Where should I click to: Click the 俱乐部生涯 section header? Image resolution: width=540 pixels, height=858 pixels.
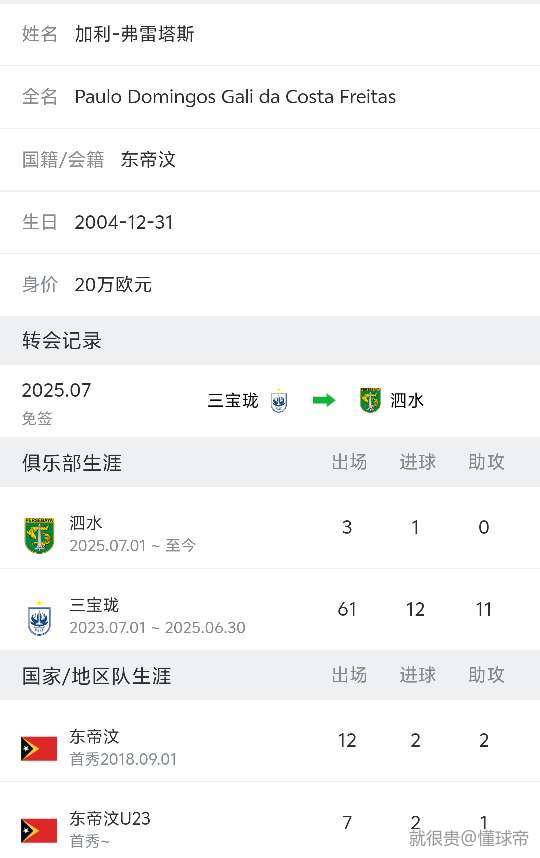click(x=72, y=462)
